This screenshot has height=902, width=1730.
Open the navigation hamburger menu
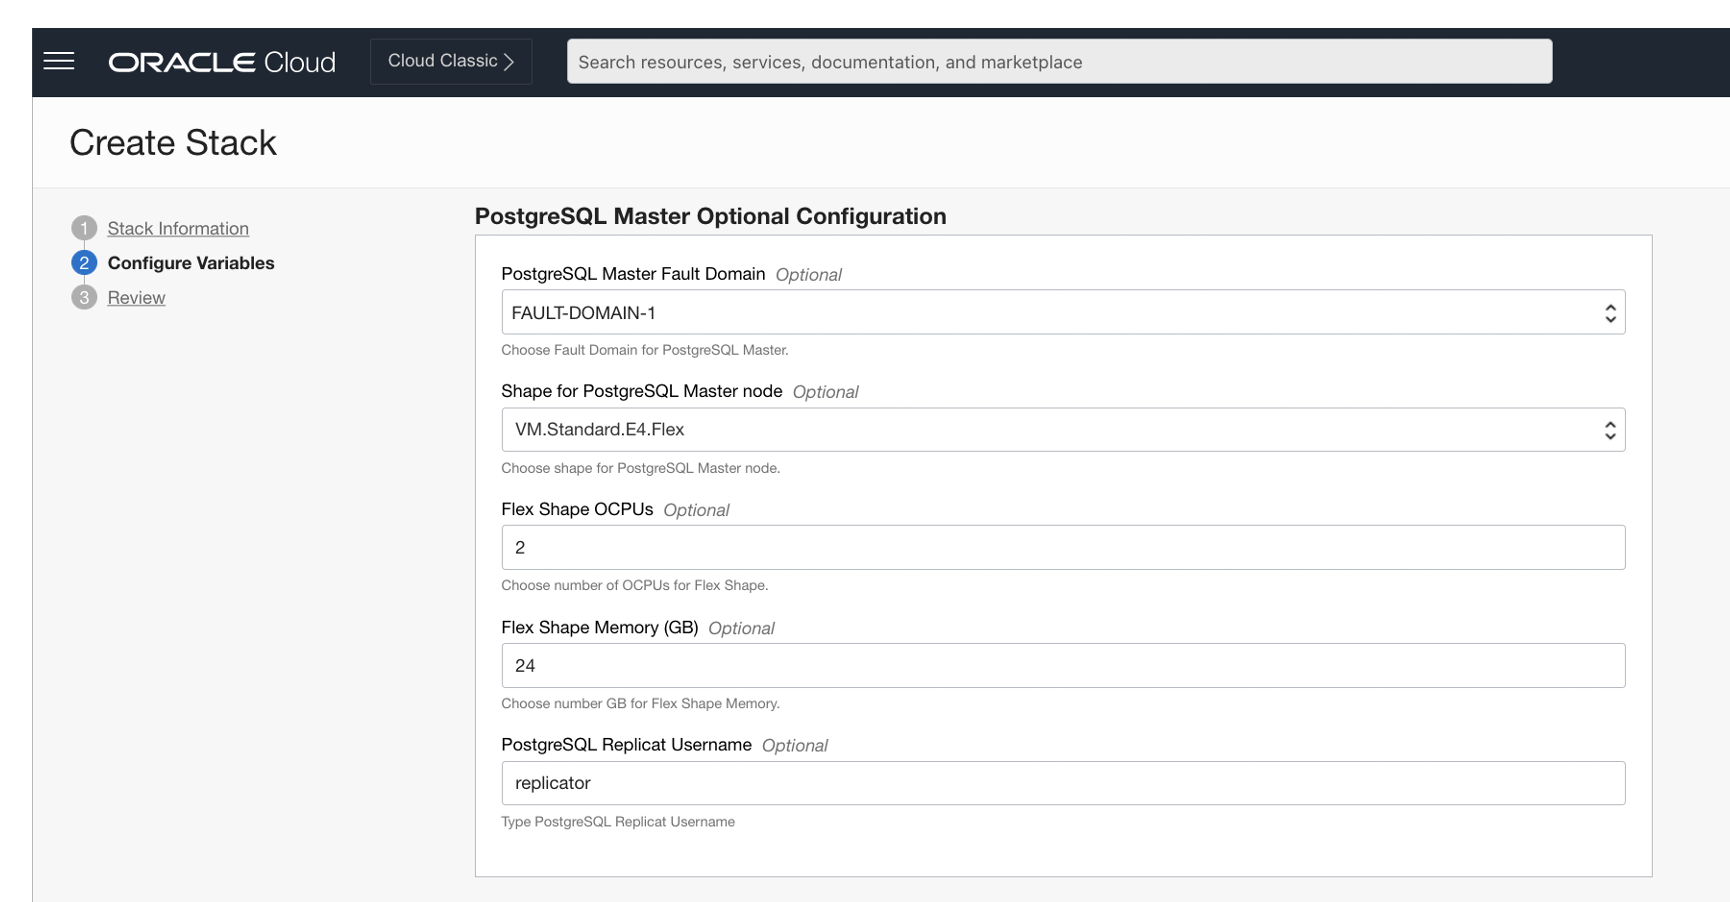point(57,60)
